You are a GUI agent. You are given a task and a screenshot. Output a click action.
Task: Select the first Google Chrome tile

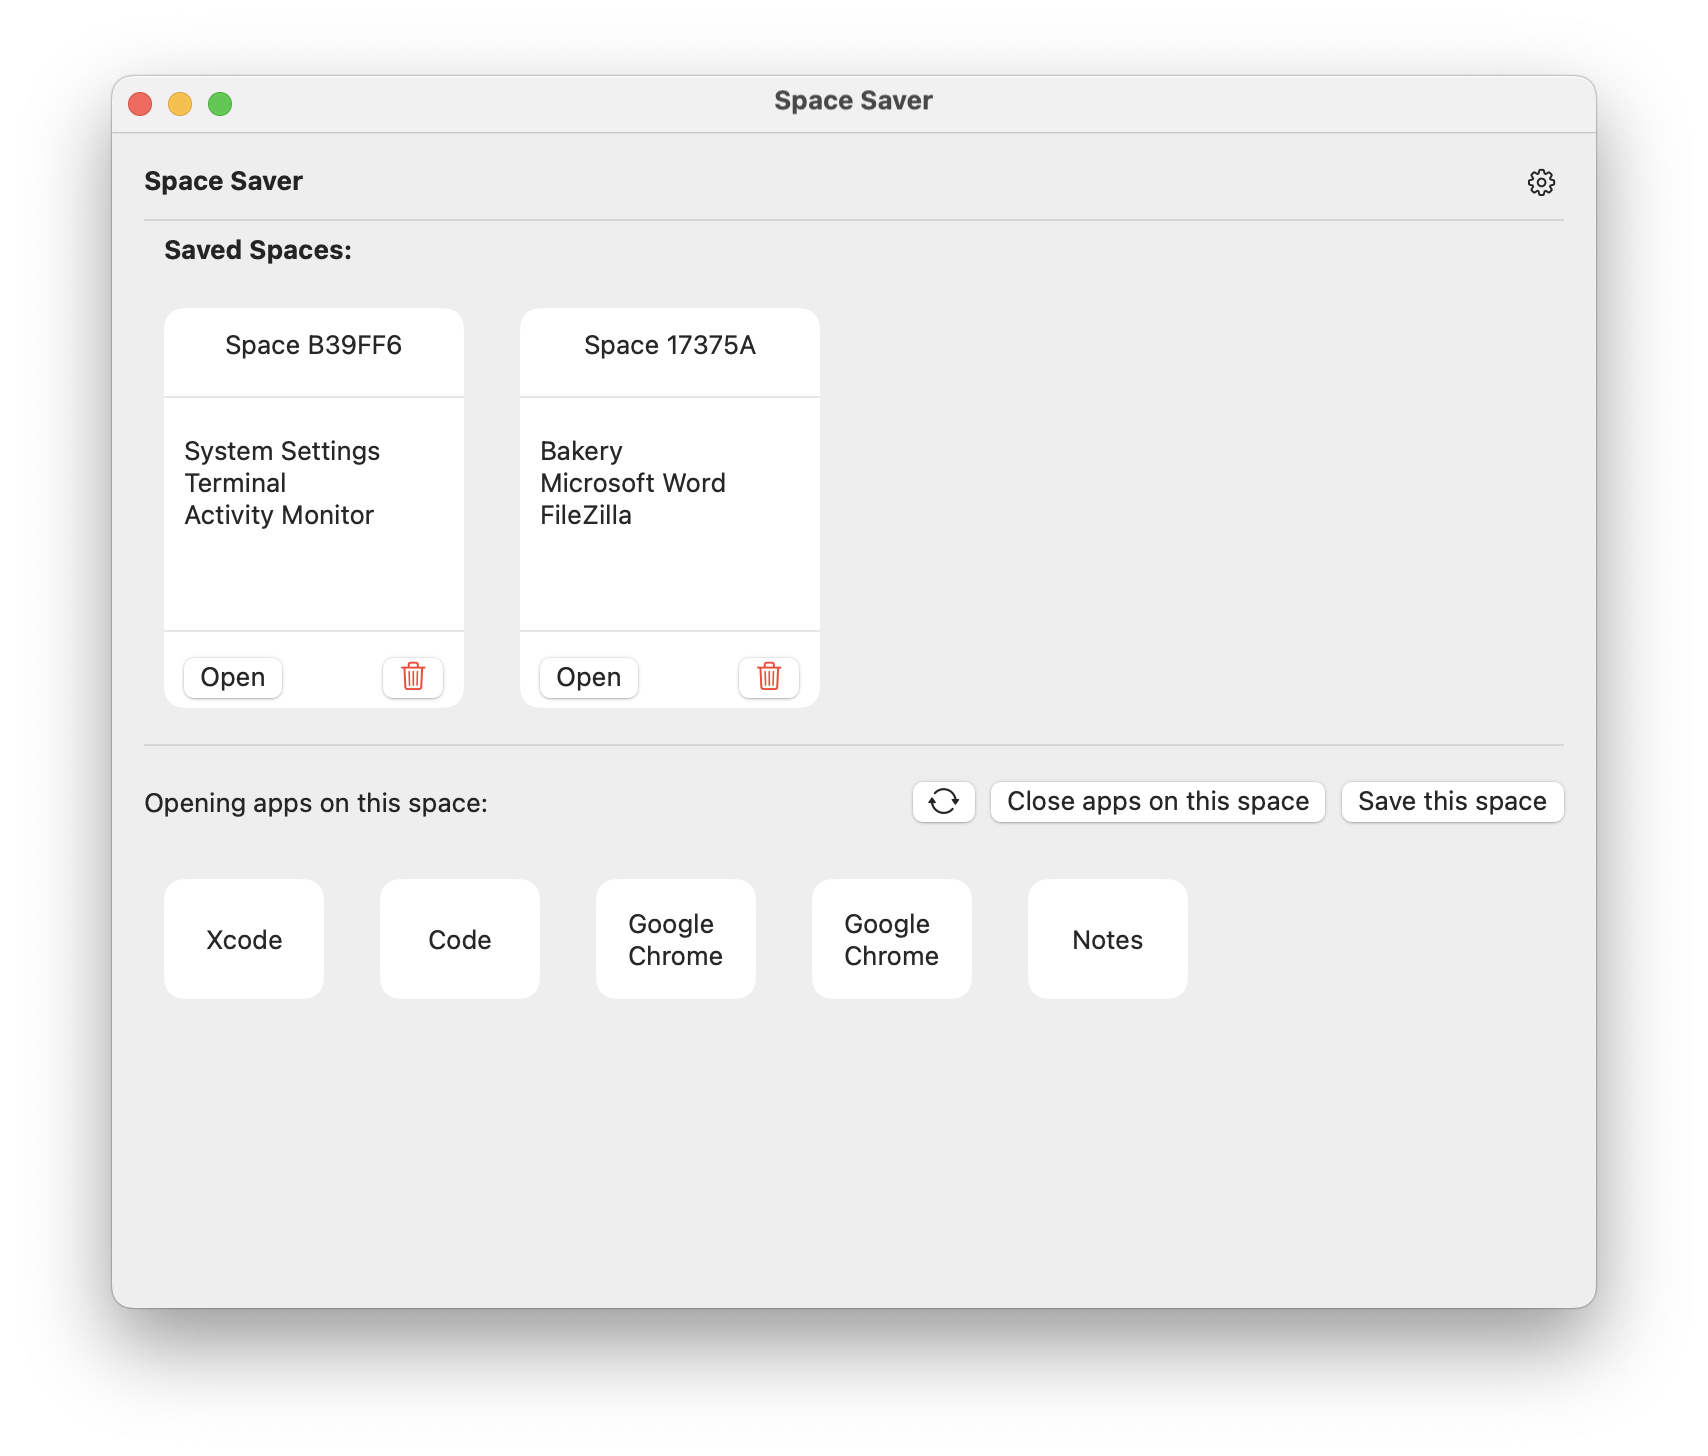[675, 939]
